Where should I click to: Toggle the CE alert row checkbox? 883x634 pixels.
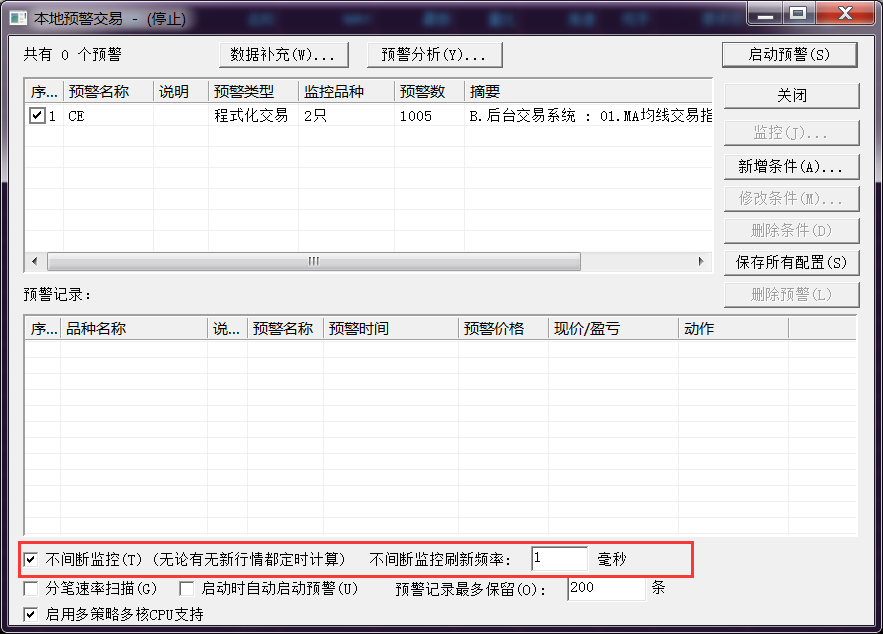coord(37,116)
